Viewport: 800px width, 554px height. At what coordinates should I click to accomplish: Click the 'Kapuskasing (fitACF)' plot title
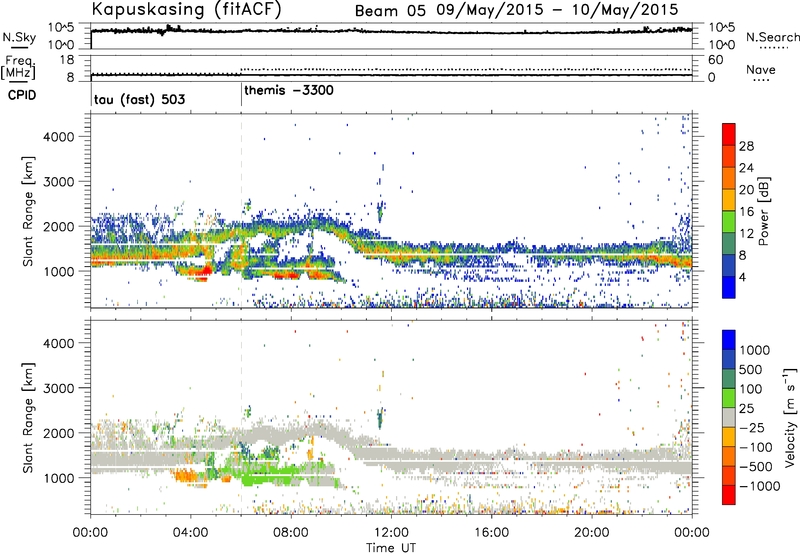186,9
